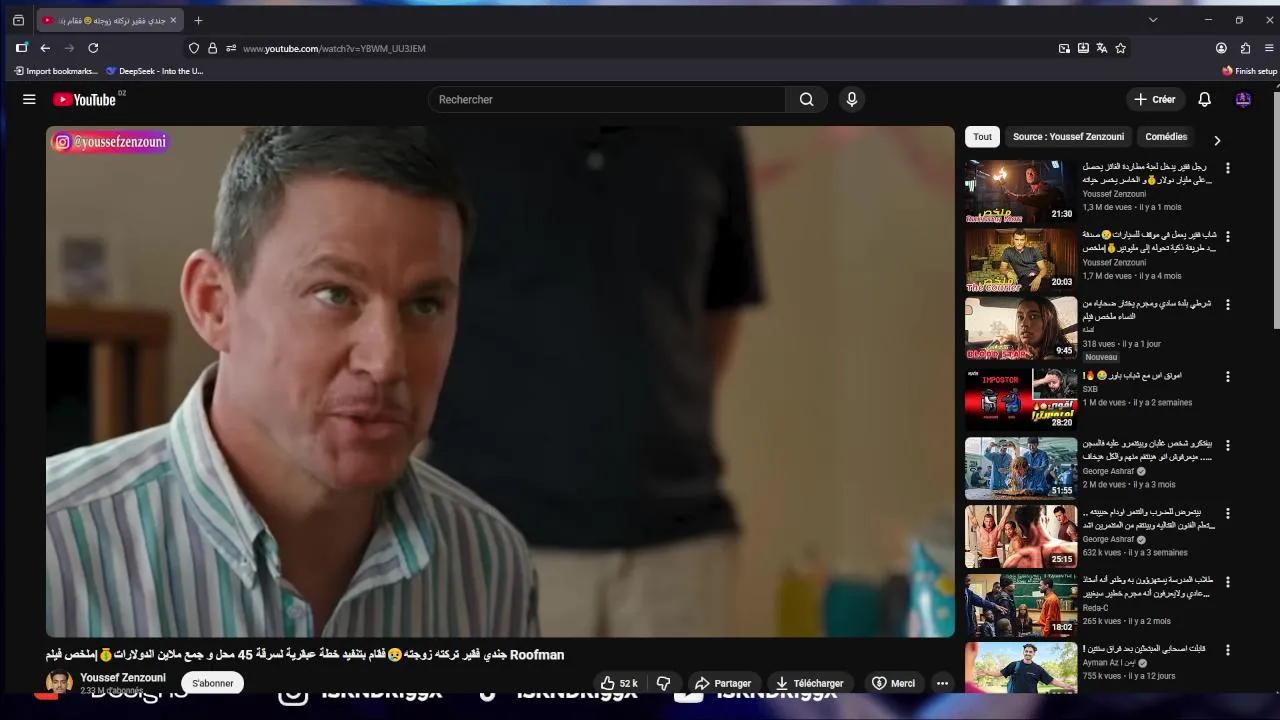Open the 51:55 George Ashraf video thumbnail
This screenshot has height=720, width=1280.
click(x=1021, y=468)
